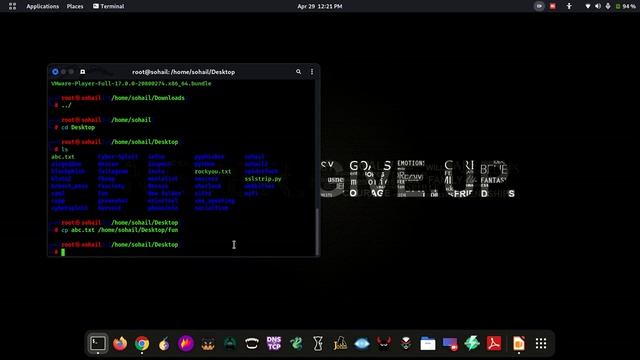Click the terminal title root@sohail
This screenshot has width=640, height=360.
pos(183,72)
